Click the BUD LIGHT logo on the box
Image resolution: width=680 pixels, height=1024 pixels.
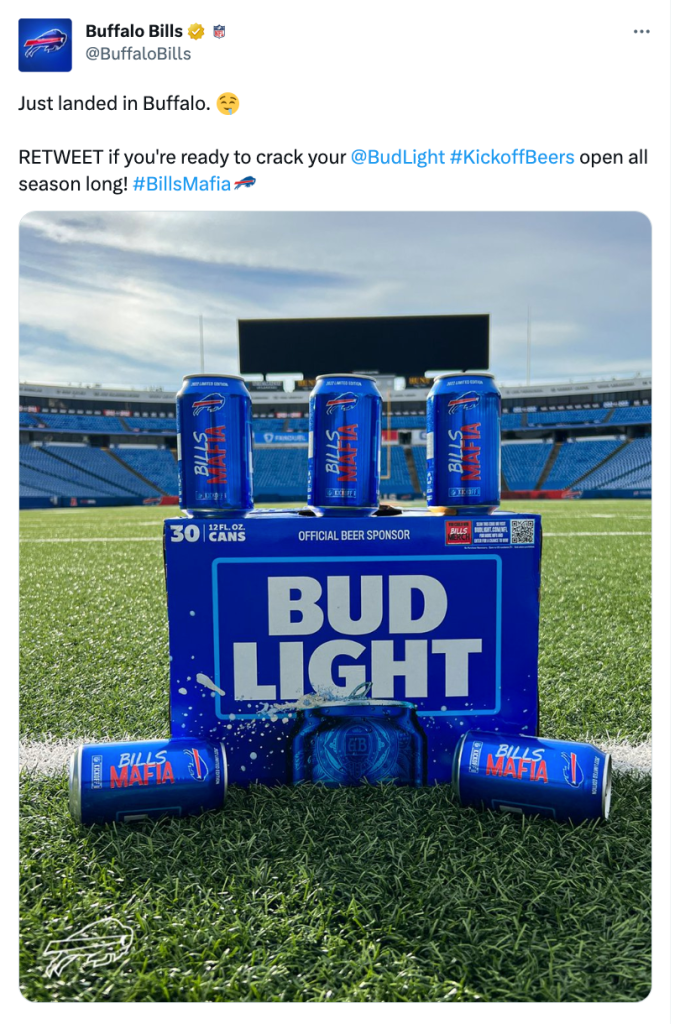pos(356,637)
